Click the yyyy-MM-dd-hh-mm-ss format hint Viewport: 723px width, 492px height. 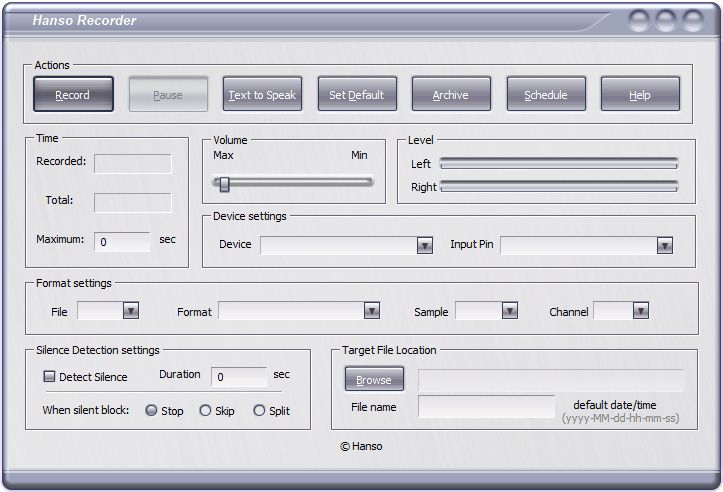(620, 418)
